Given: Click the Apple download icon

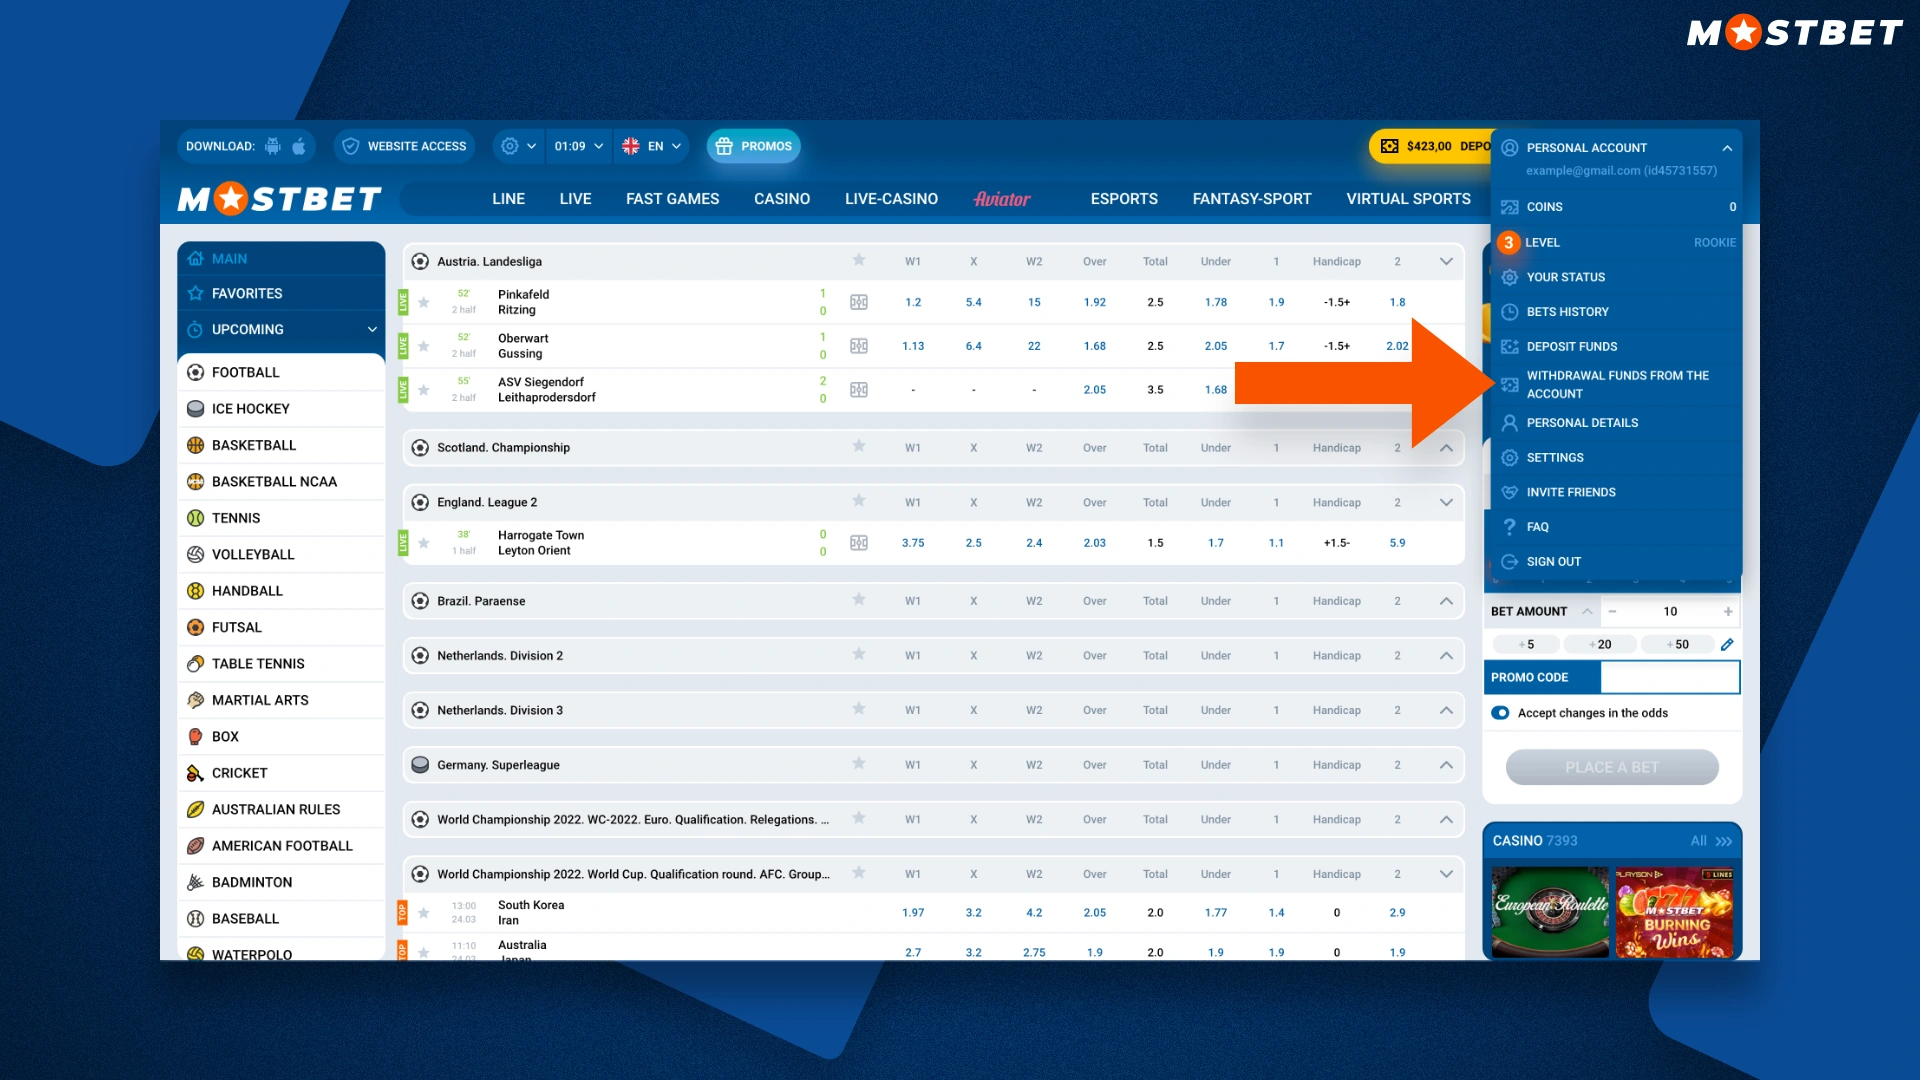Looking at the screenshot, I should (x=298, y=146).
